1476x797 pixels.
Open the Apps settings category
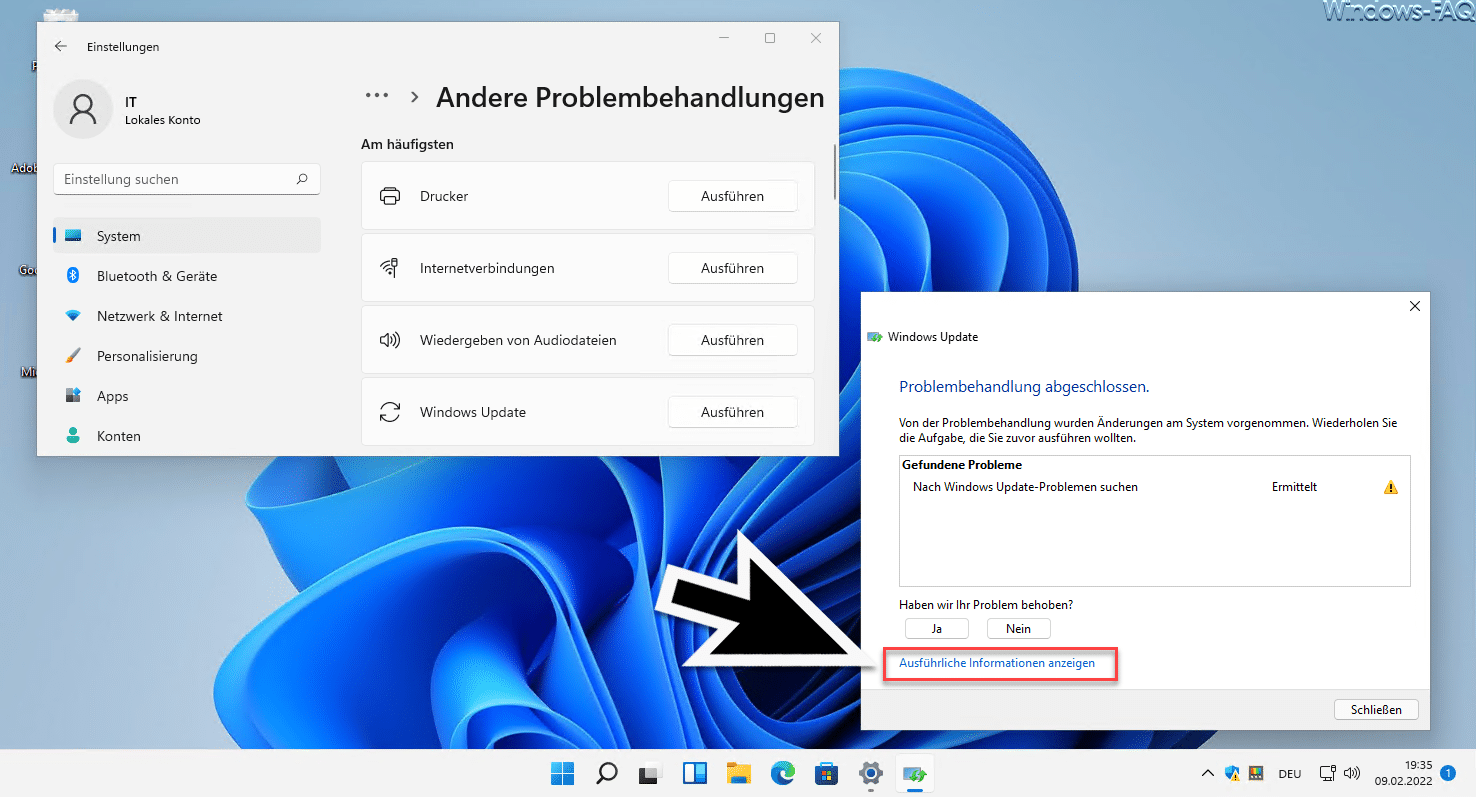(x=187, y=396)
